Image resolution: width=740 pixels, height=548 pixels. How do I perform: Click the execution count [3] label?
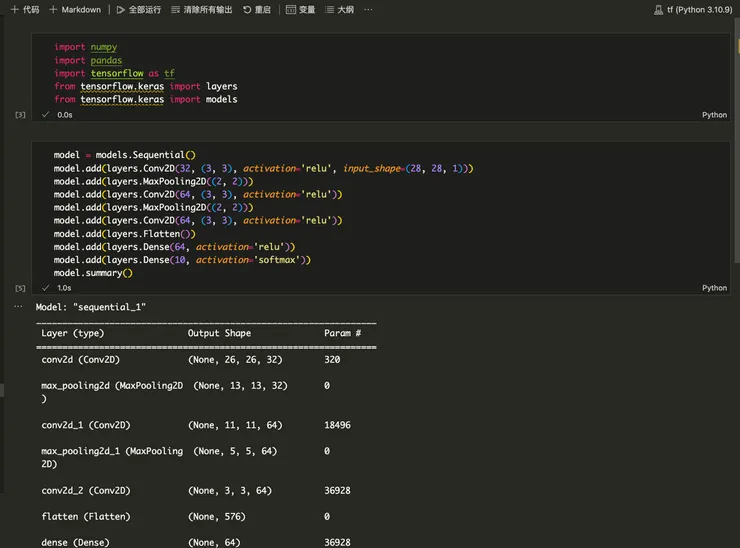[20, 115]
